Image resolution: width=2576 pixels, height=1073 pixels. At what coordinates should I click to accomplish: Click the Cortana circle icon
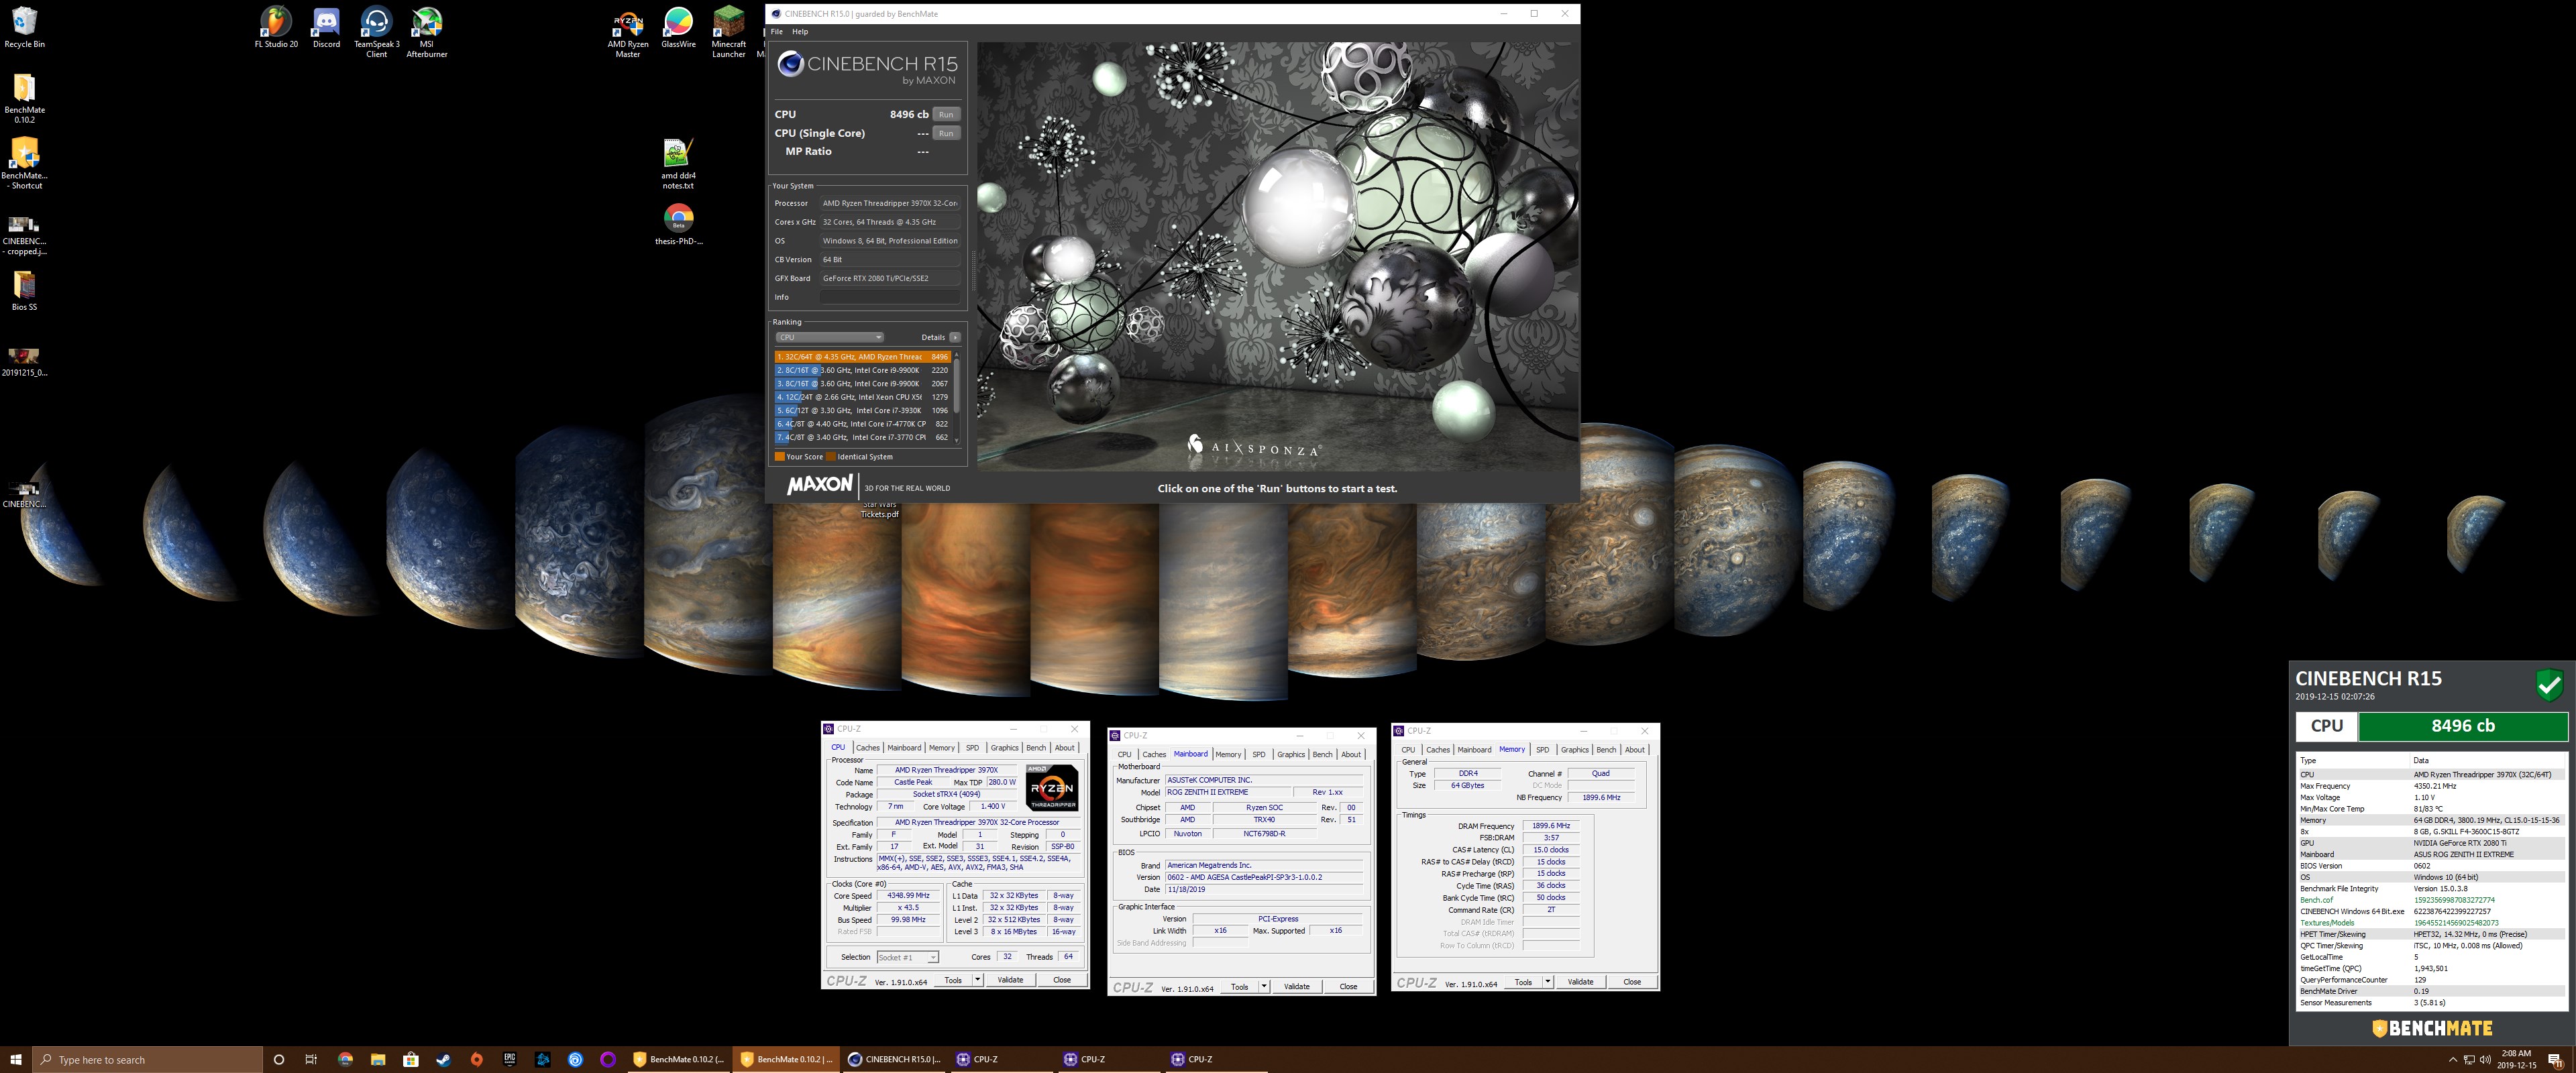pyautogui.click(x=279, y=1059)
